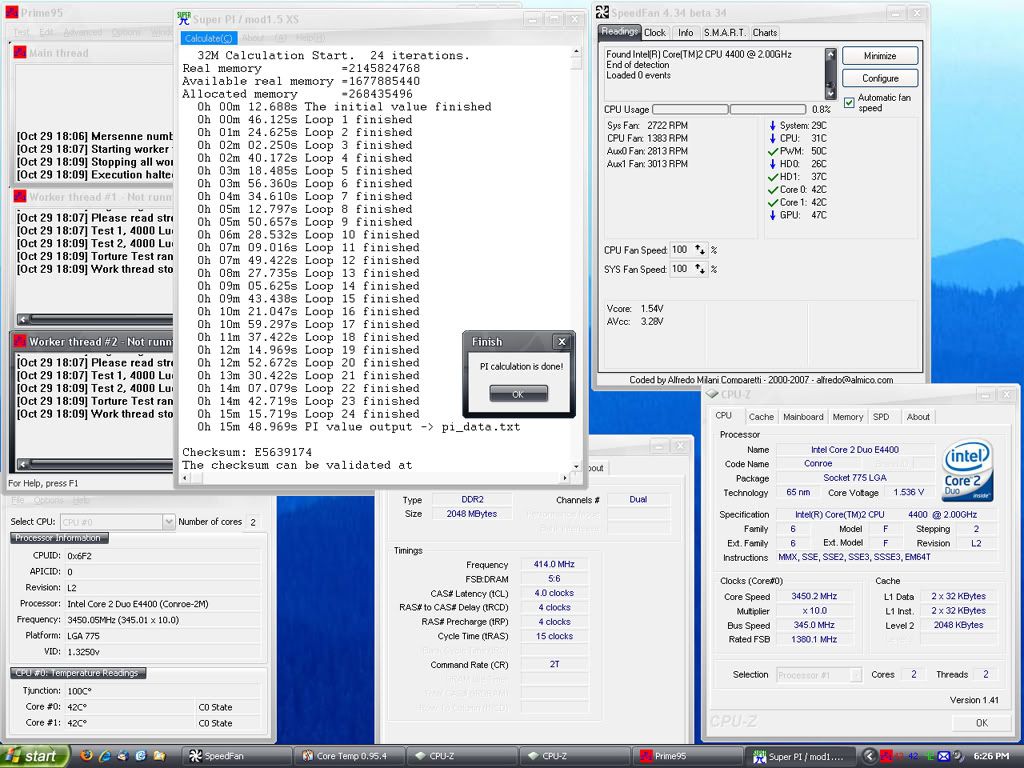Click the left scroll arrow in Worker thread #1
The height and width of the screenshot is (768, 1024).
(24, 319)
